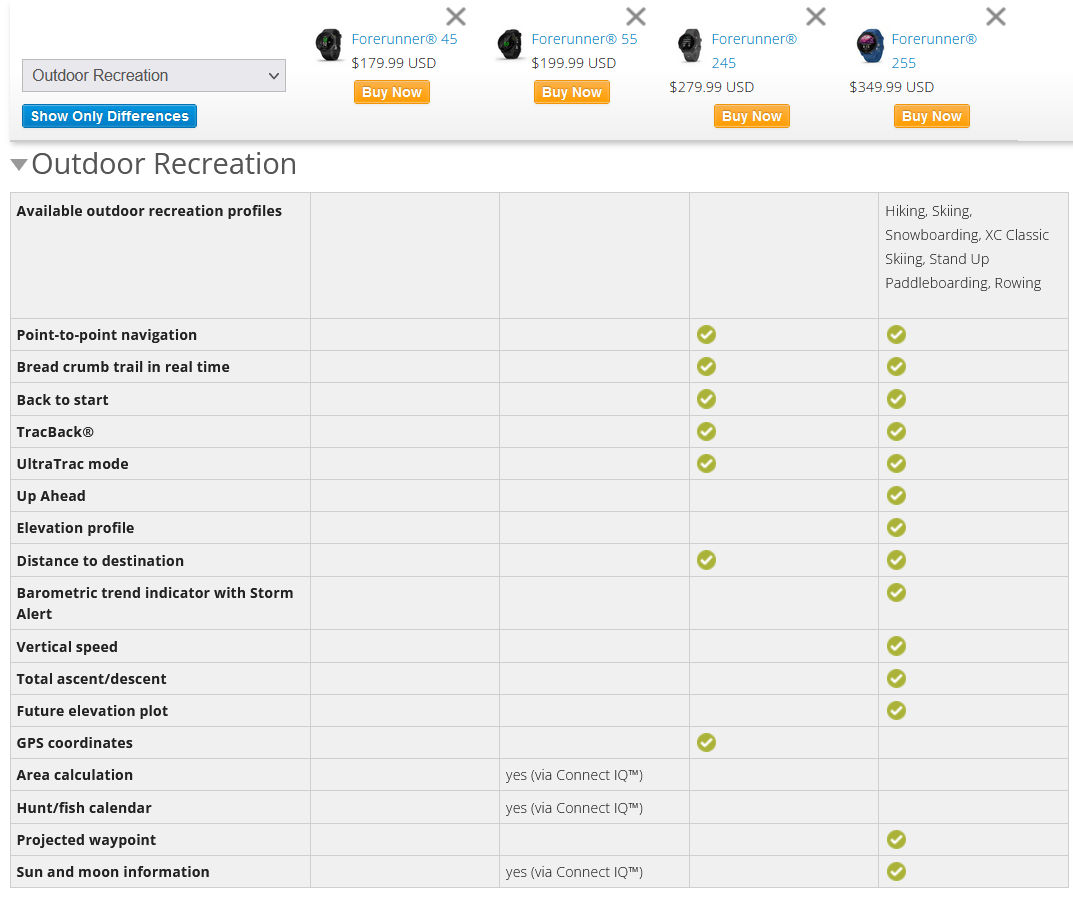Image resolution: width=1073 pixels, height=901 pixels.
Task: Click Forerunner 245 Point-to-point navigation checkmark
Action: tap(706, 335)
